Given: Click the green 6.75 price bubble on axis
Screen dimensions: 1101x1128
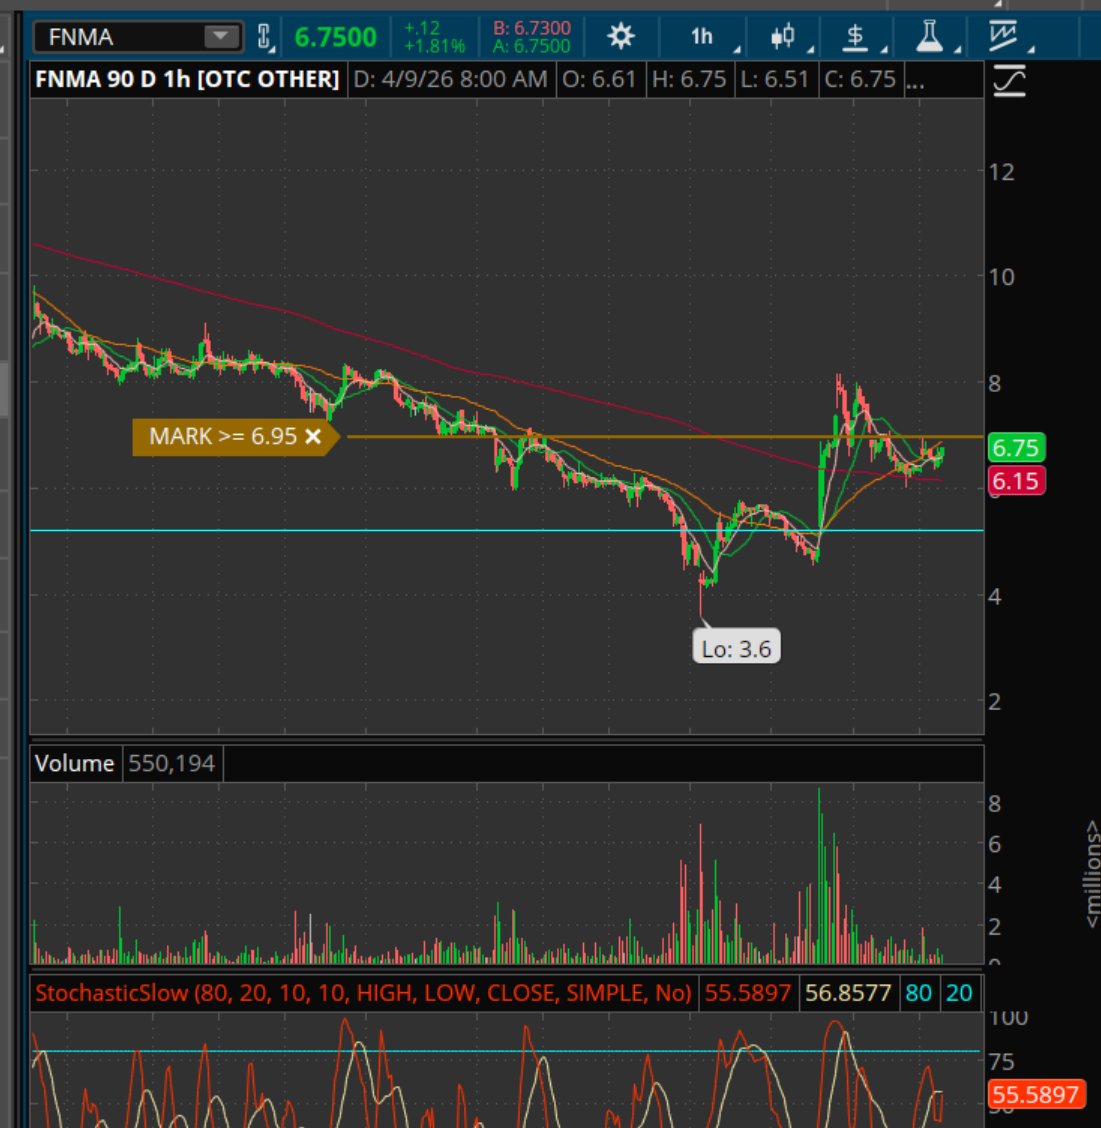Looking at the screenshot, I should pyautogui.click(x=1015, y=447).
